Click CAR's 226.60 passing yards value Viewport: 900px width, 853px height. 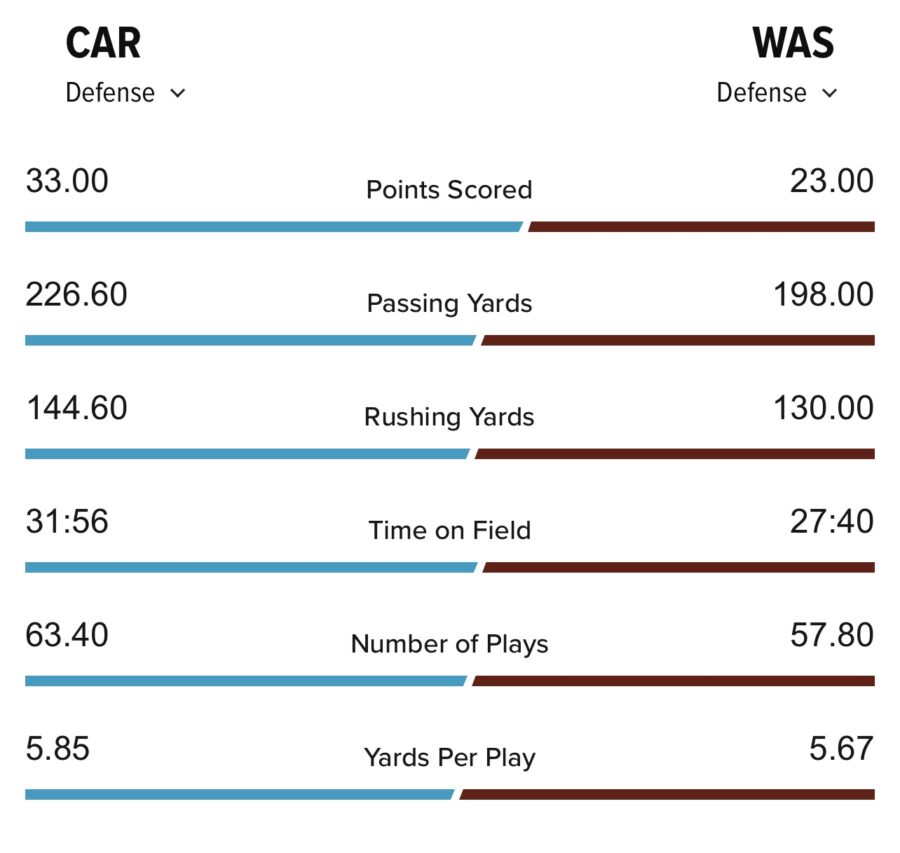pos(76,295)
